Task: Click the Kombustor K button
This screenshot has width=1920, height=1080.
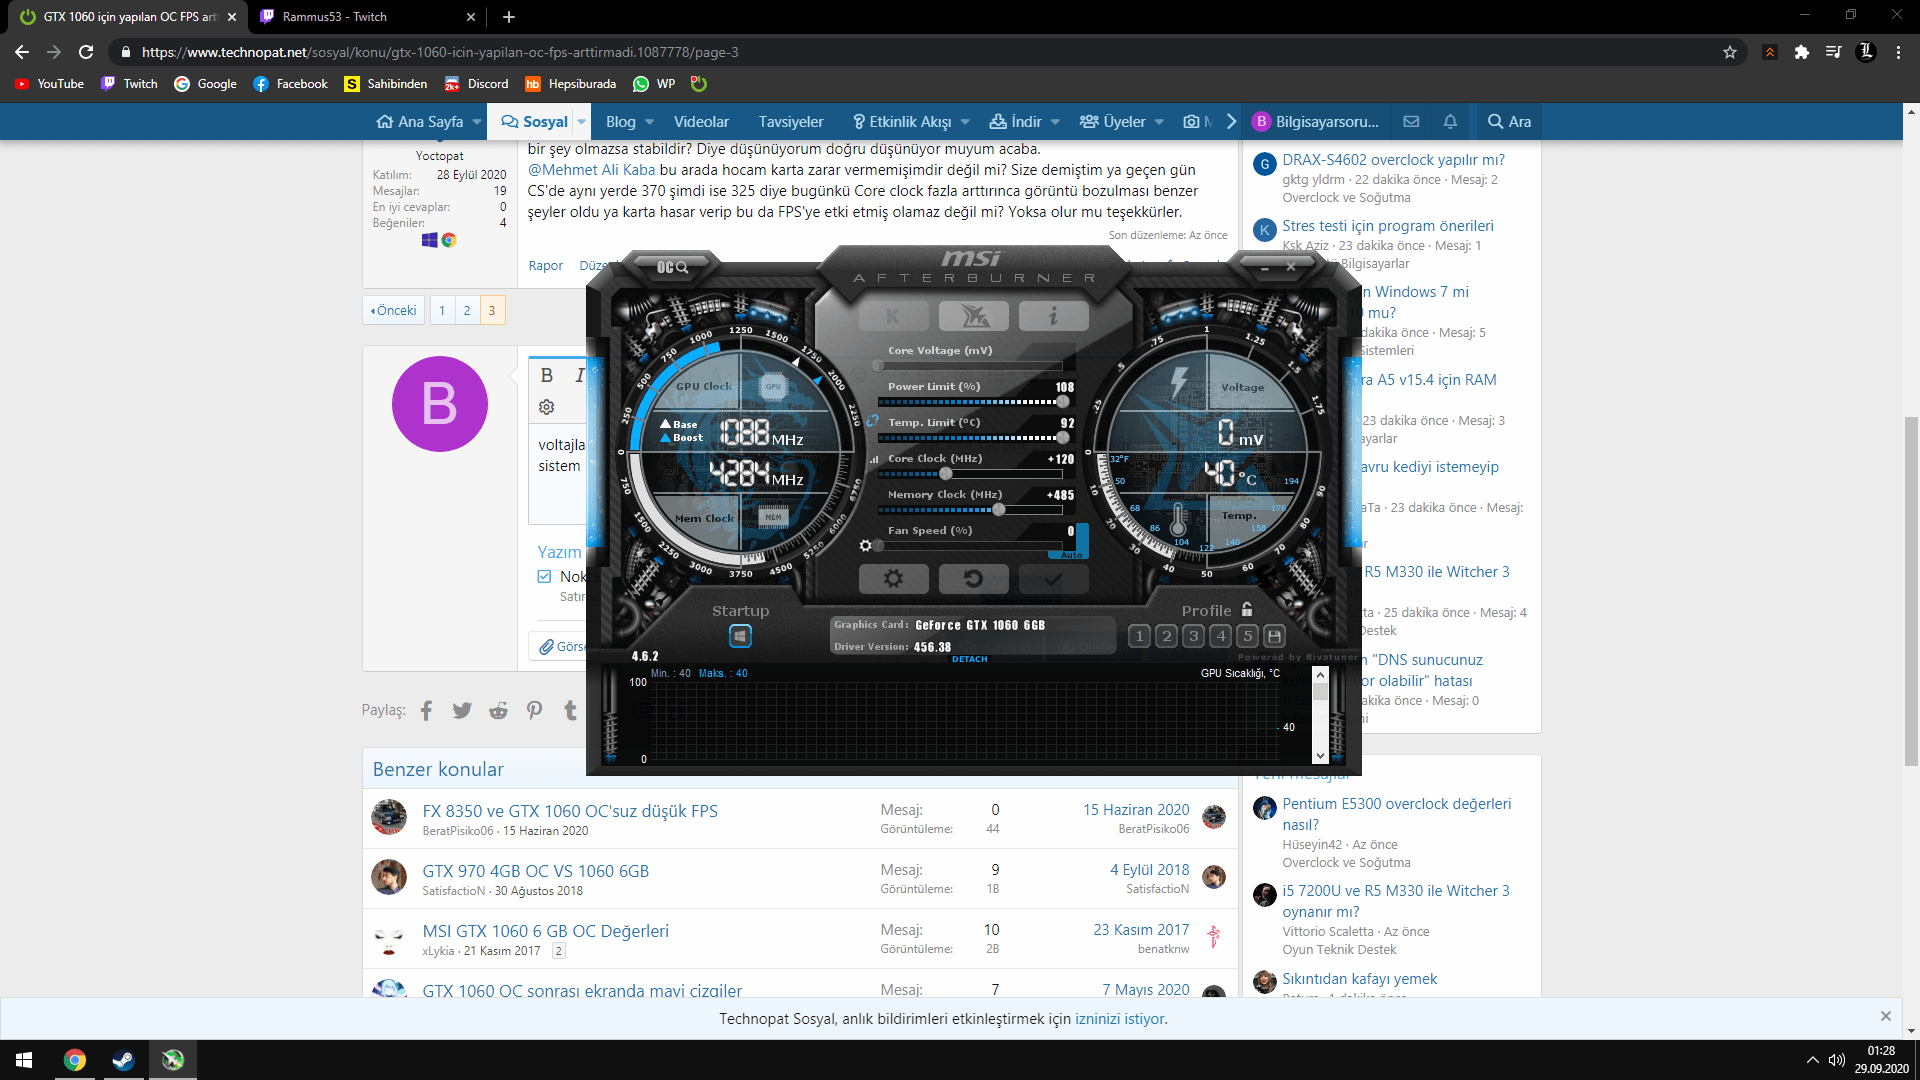Action: 893,316
